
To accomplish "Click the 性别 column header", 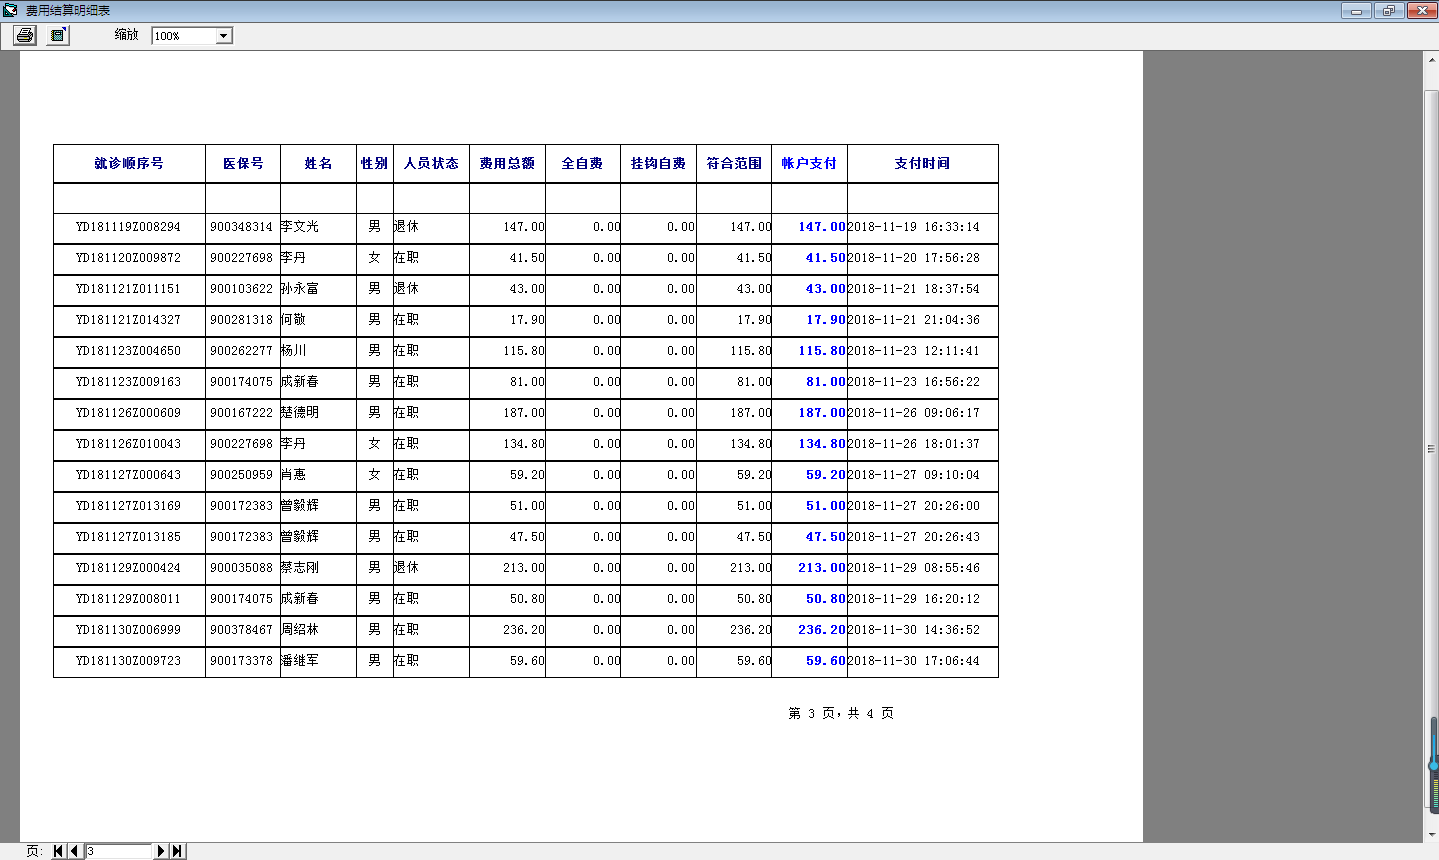I will coord(374,163).
